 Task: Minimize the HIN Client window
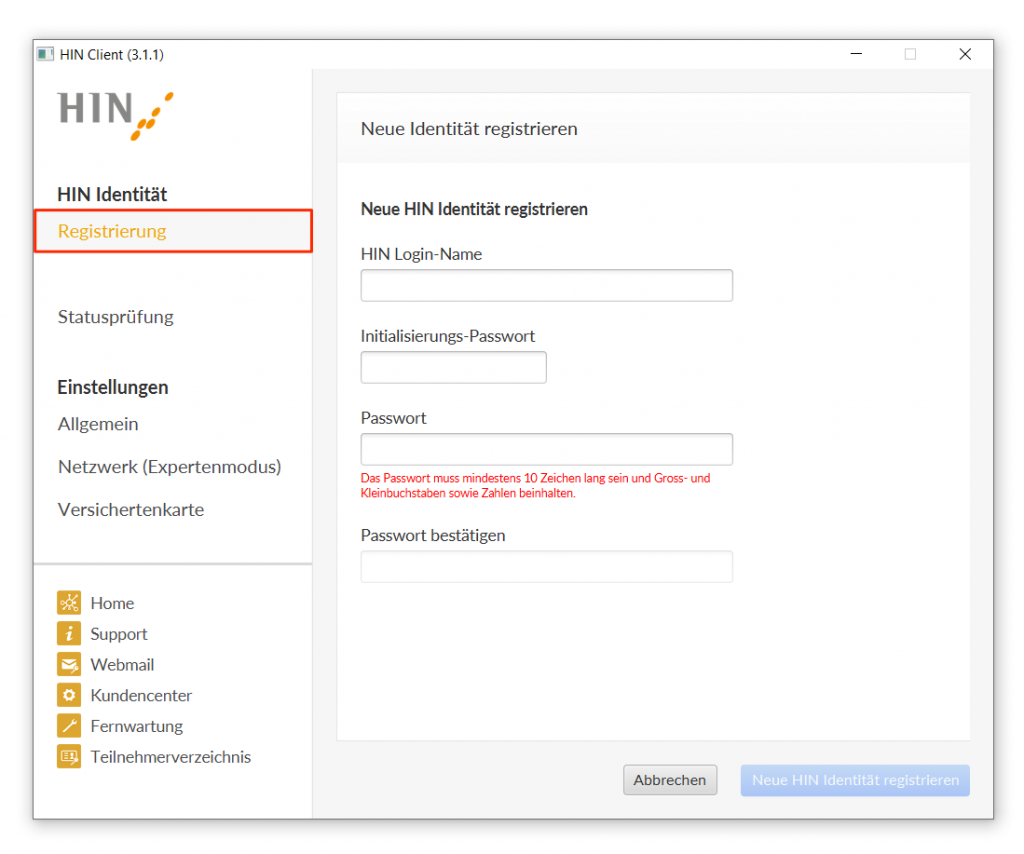pos(856,54)
